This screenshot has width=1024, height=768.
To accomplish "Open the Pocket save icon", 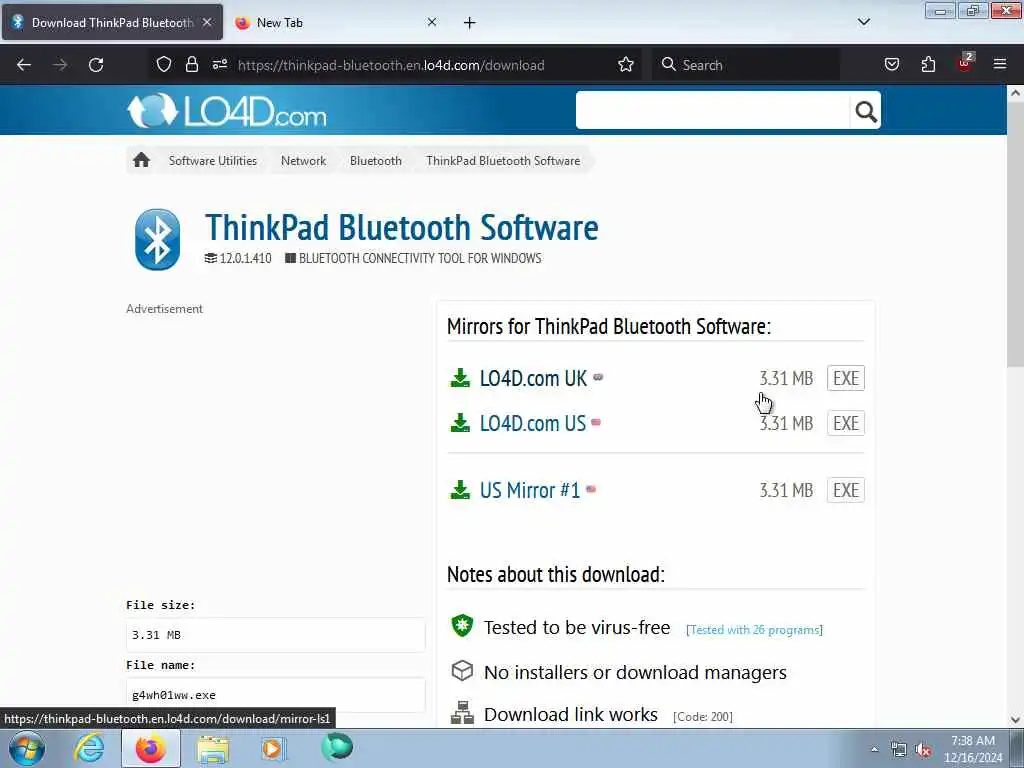I will coord(891,64).
